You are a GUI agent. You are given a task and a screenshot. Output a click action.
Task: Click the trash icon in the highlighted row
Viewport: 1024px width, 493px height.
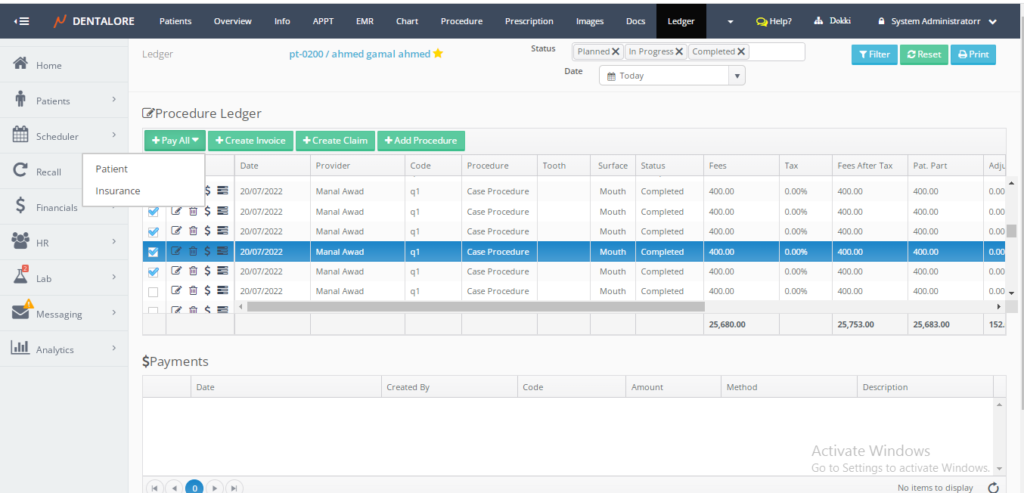pos(193,251)
